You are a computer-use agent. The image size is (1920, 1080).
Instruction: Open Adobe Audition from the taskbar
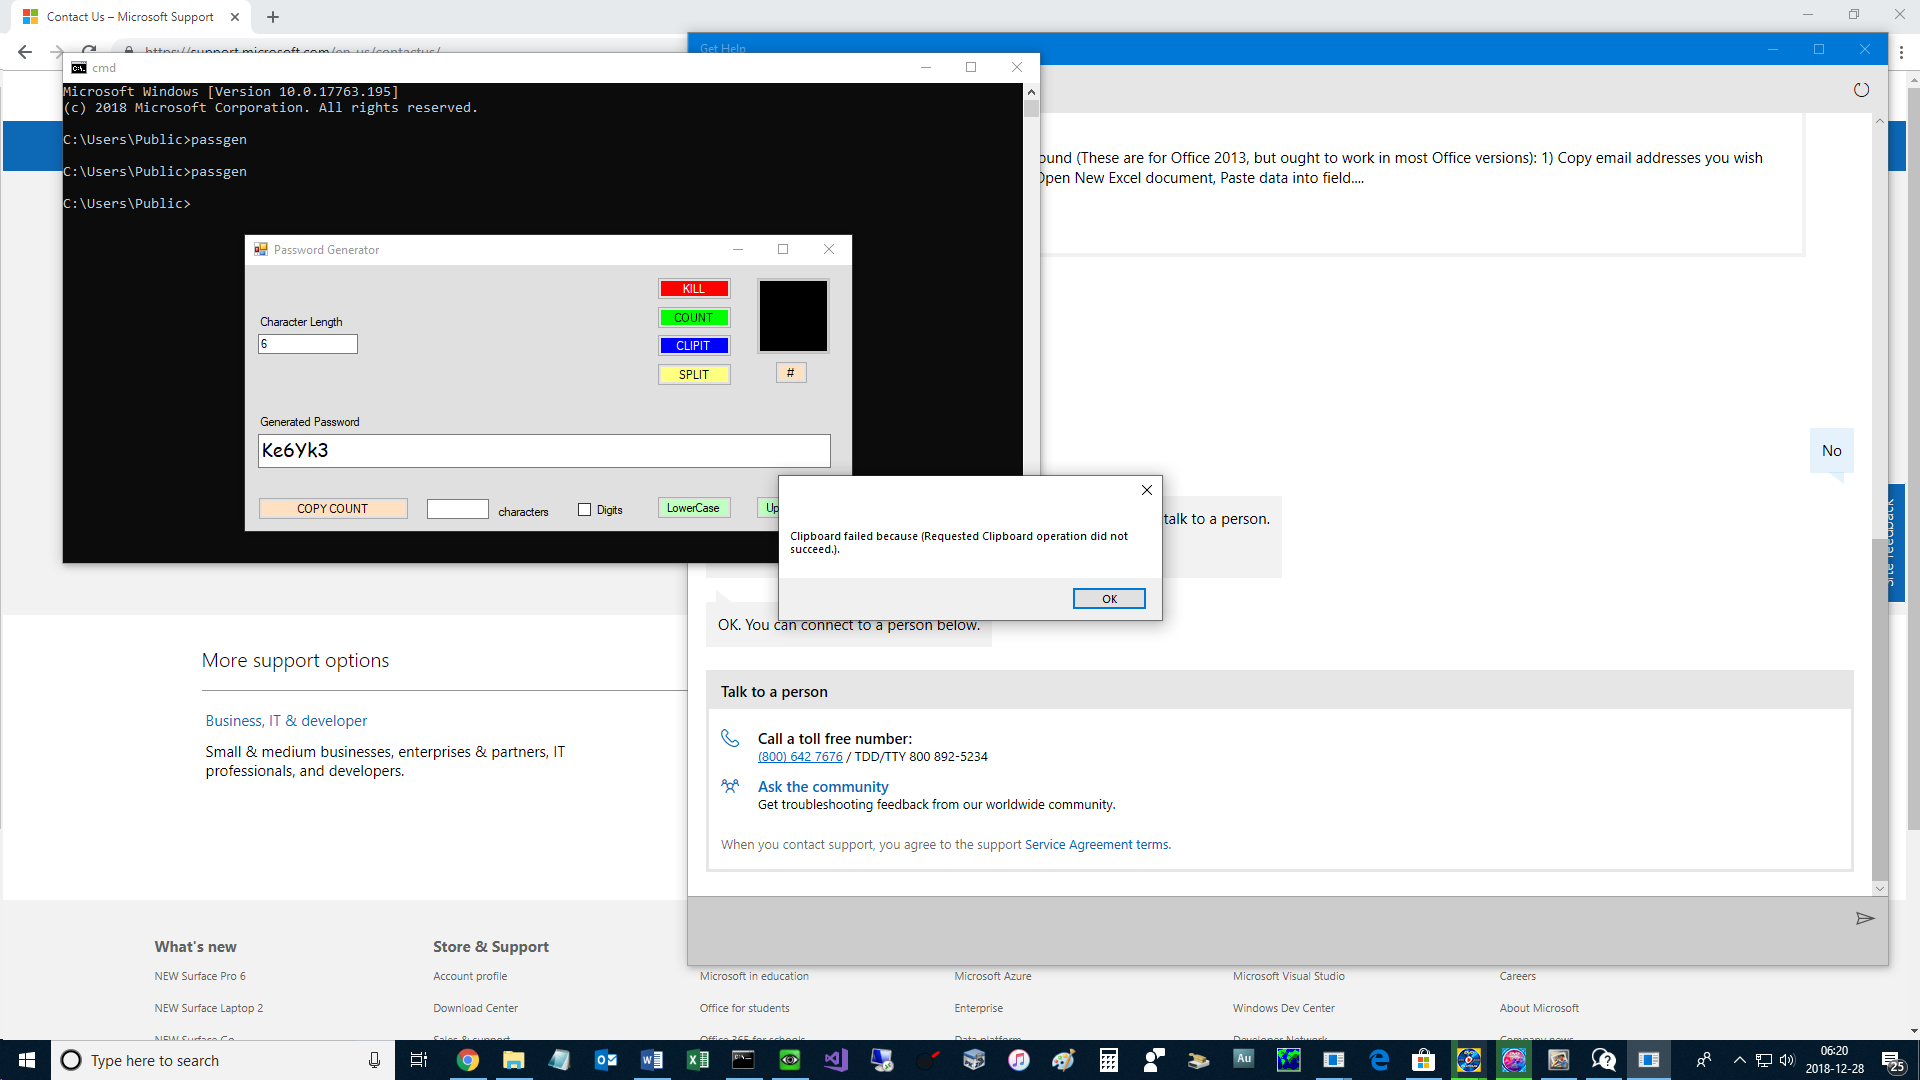1244,1058
